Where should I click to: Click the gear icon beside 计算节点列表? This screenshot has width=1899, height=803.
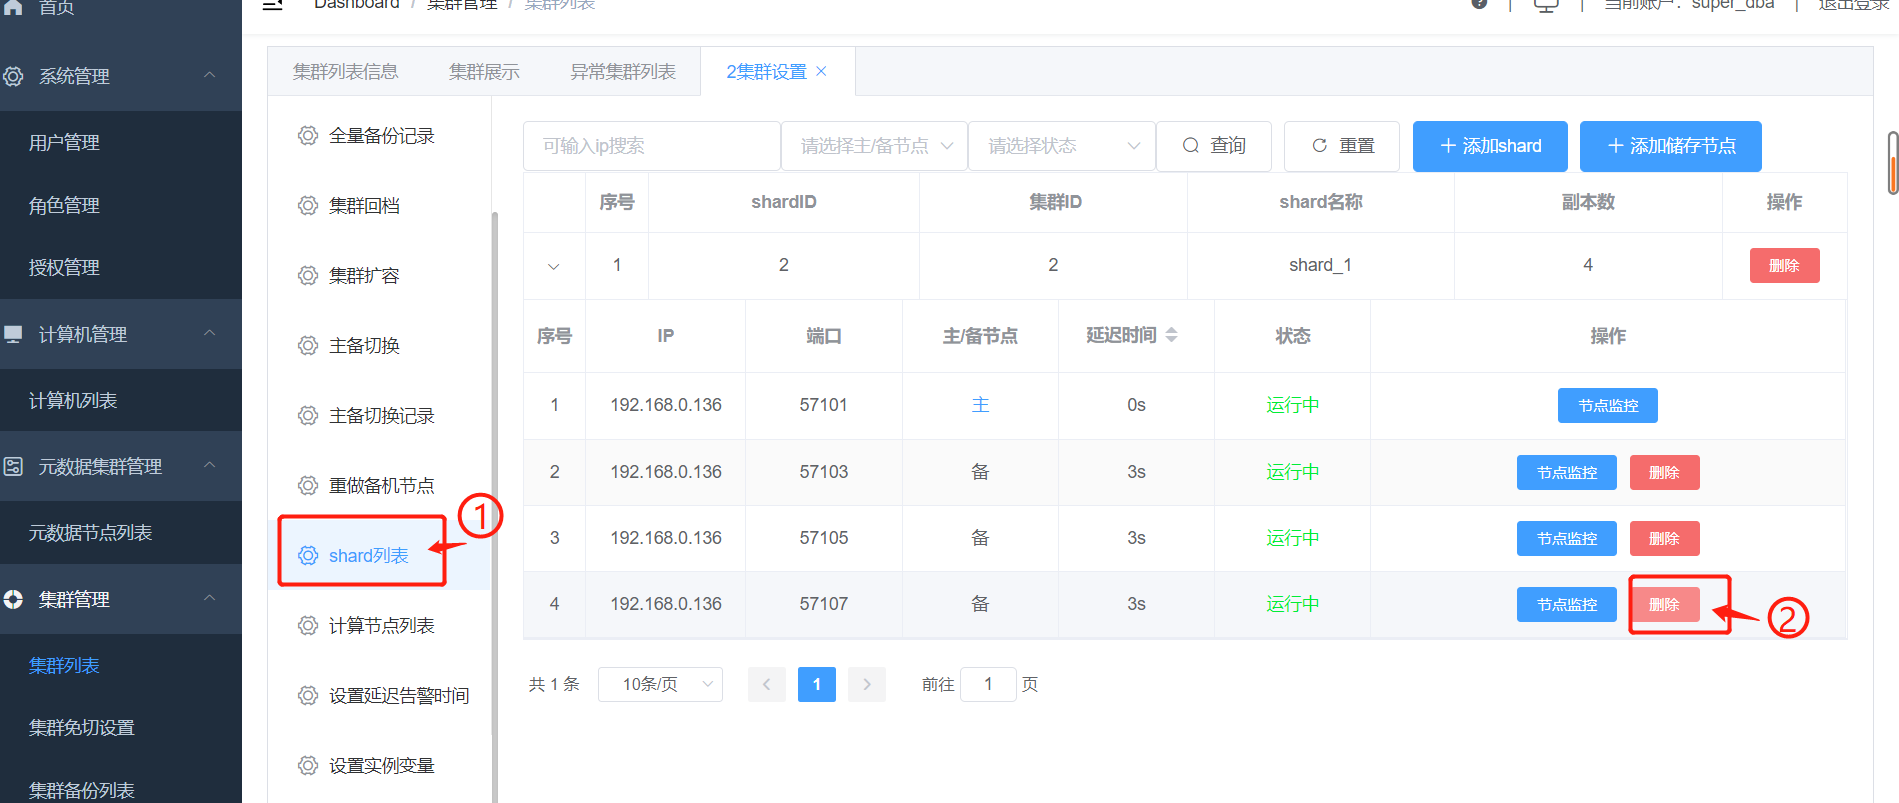pyautogui.click(x=308, y=626)
